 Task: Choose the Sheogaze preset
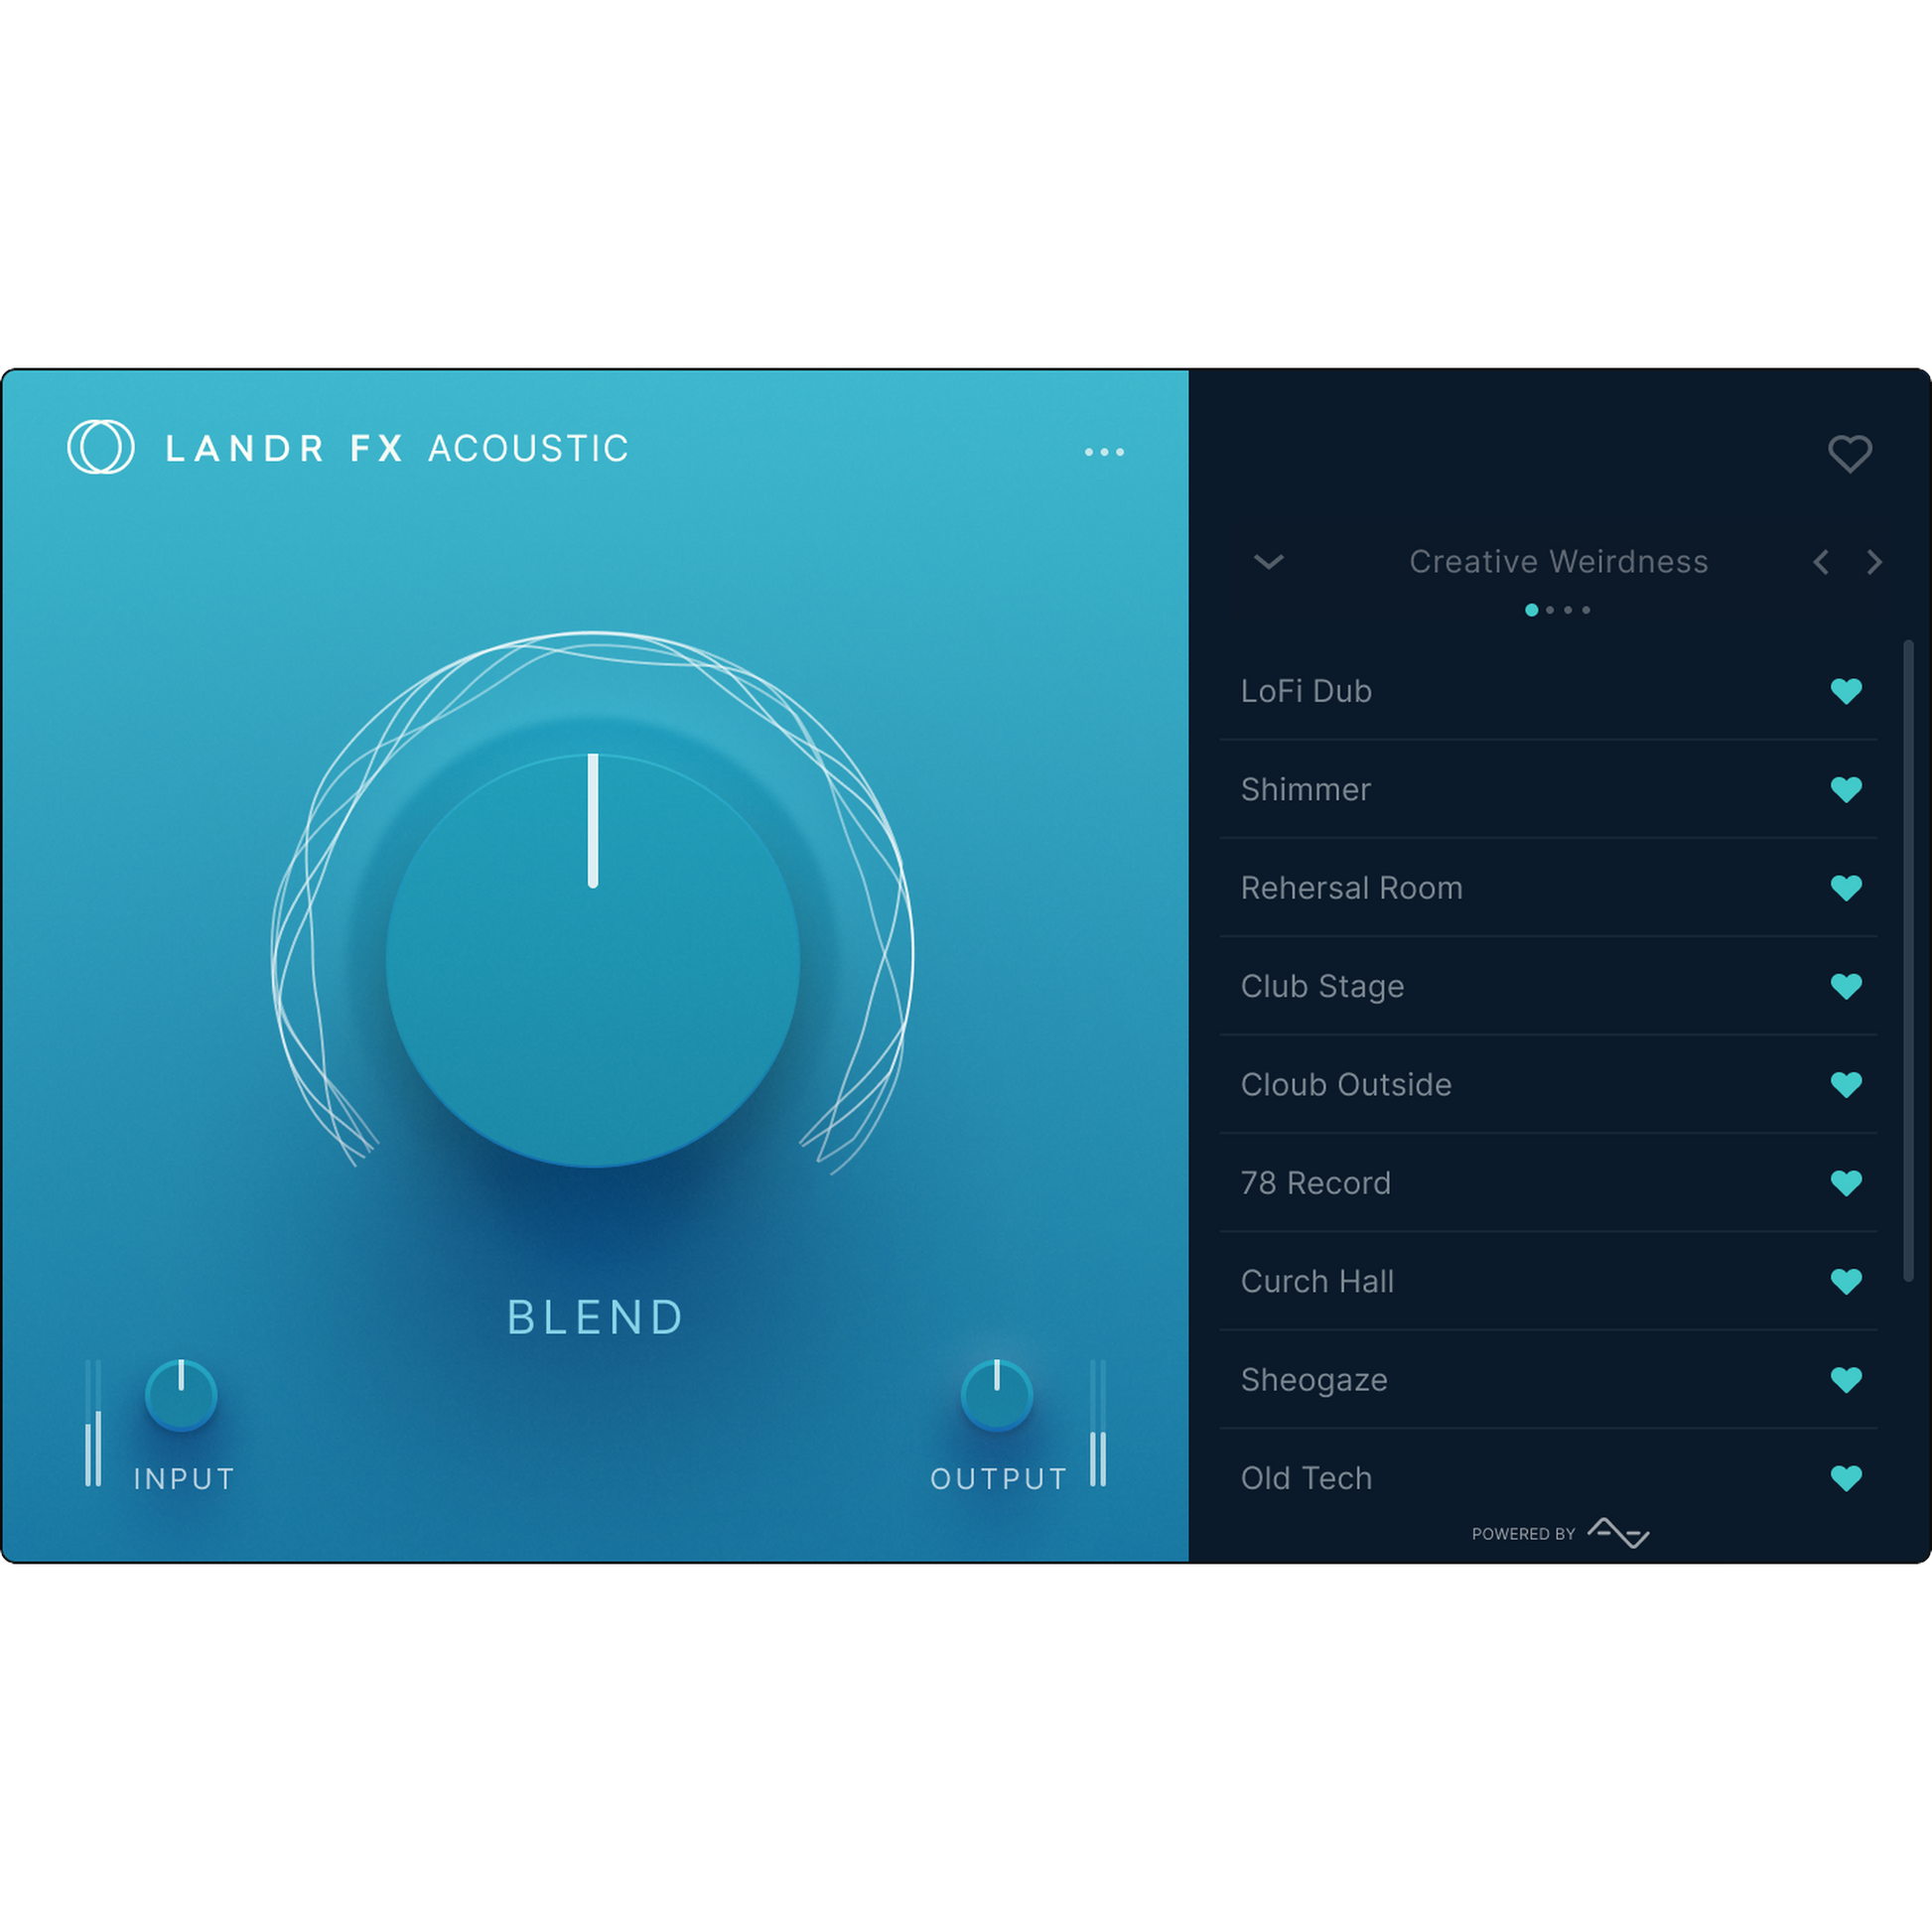pos(1314,1380)
